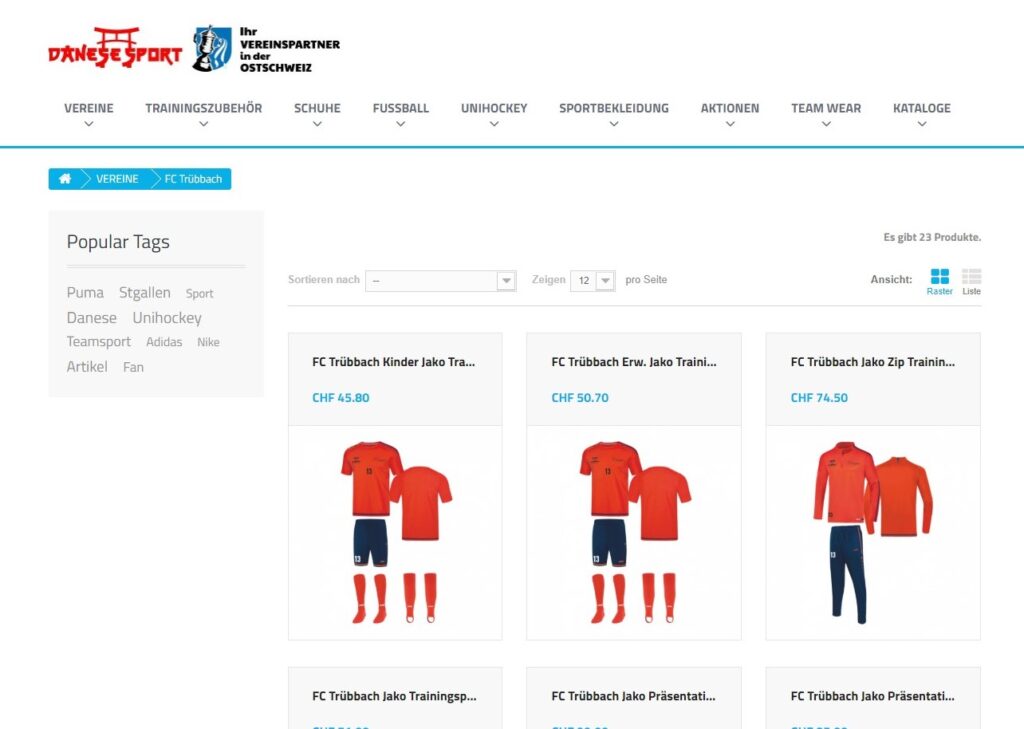Open FC Trübbach Kinder Jako product title
Image resolution: width=1024 pixels, height=729 pixels.
(394, 362)
